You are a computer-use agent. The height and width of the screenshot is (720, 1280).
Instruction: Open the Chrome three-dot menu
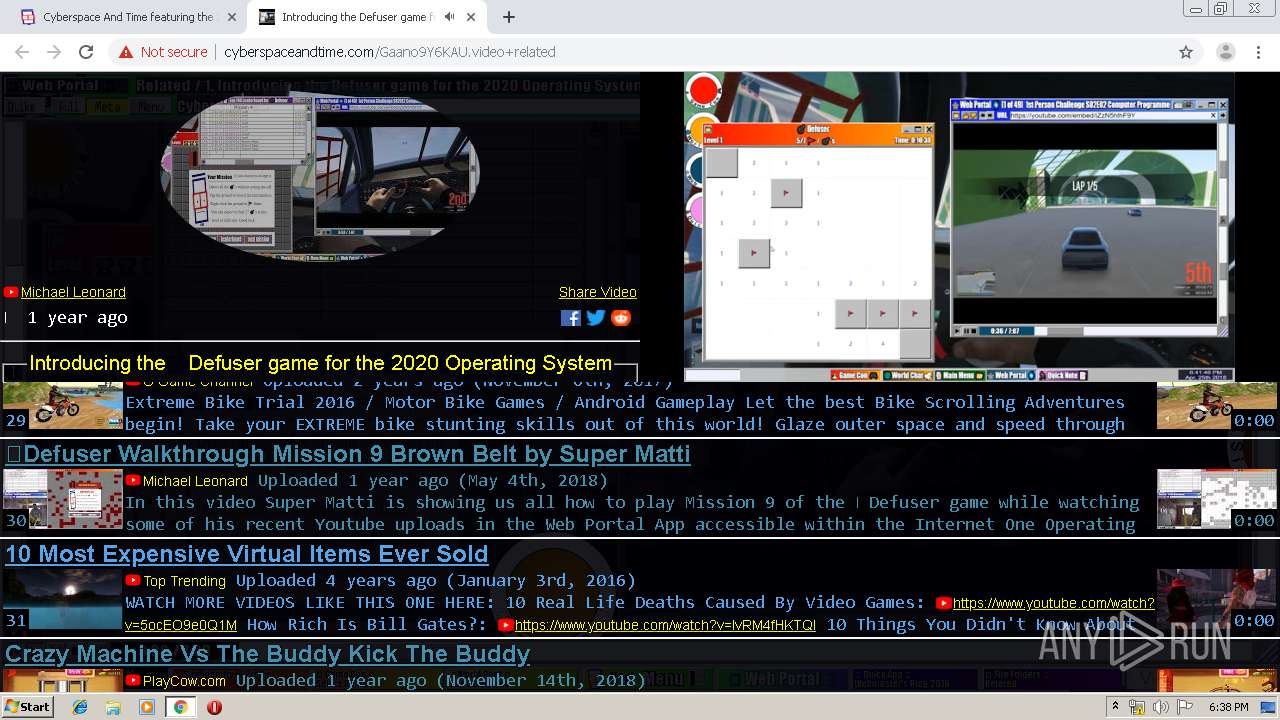[x=1258, y=52]
